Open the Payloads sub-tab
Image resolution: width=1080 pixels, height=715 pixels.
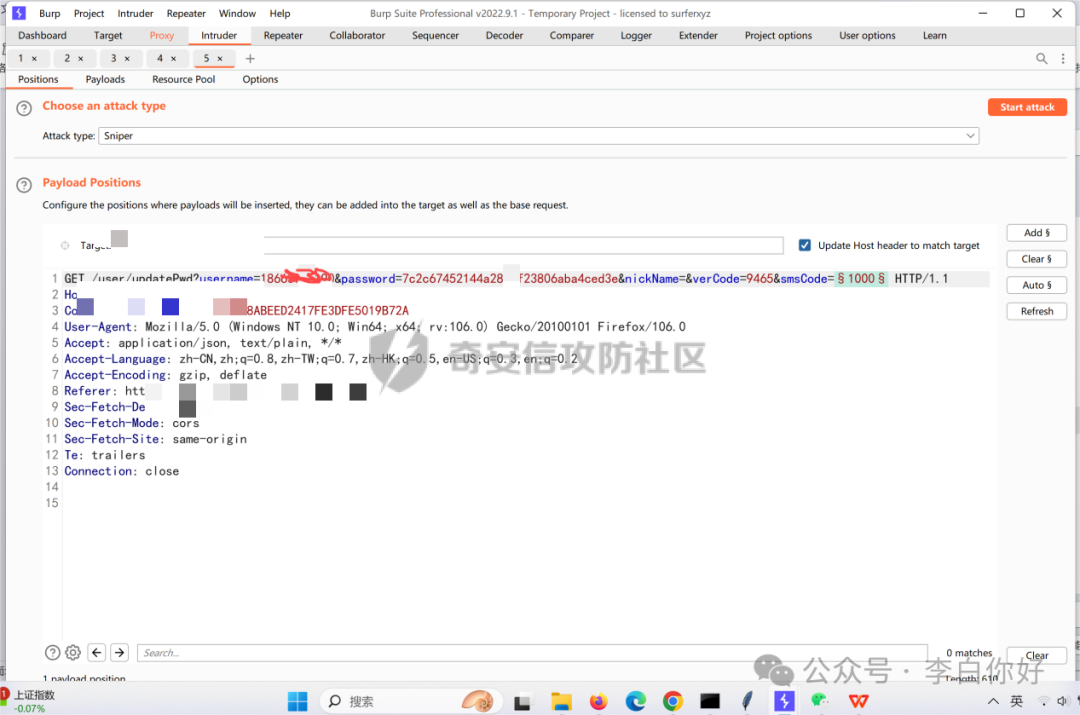coord(105,79)
